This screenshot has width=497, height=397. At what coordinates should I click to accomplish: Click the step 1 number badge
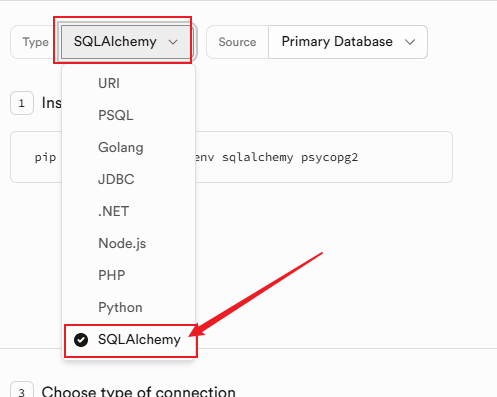[x=22, y=103]
